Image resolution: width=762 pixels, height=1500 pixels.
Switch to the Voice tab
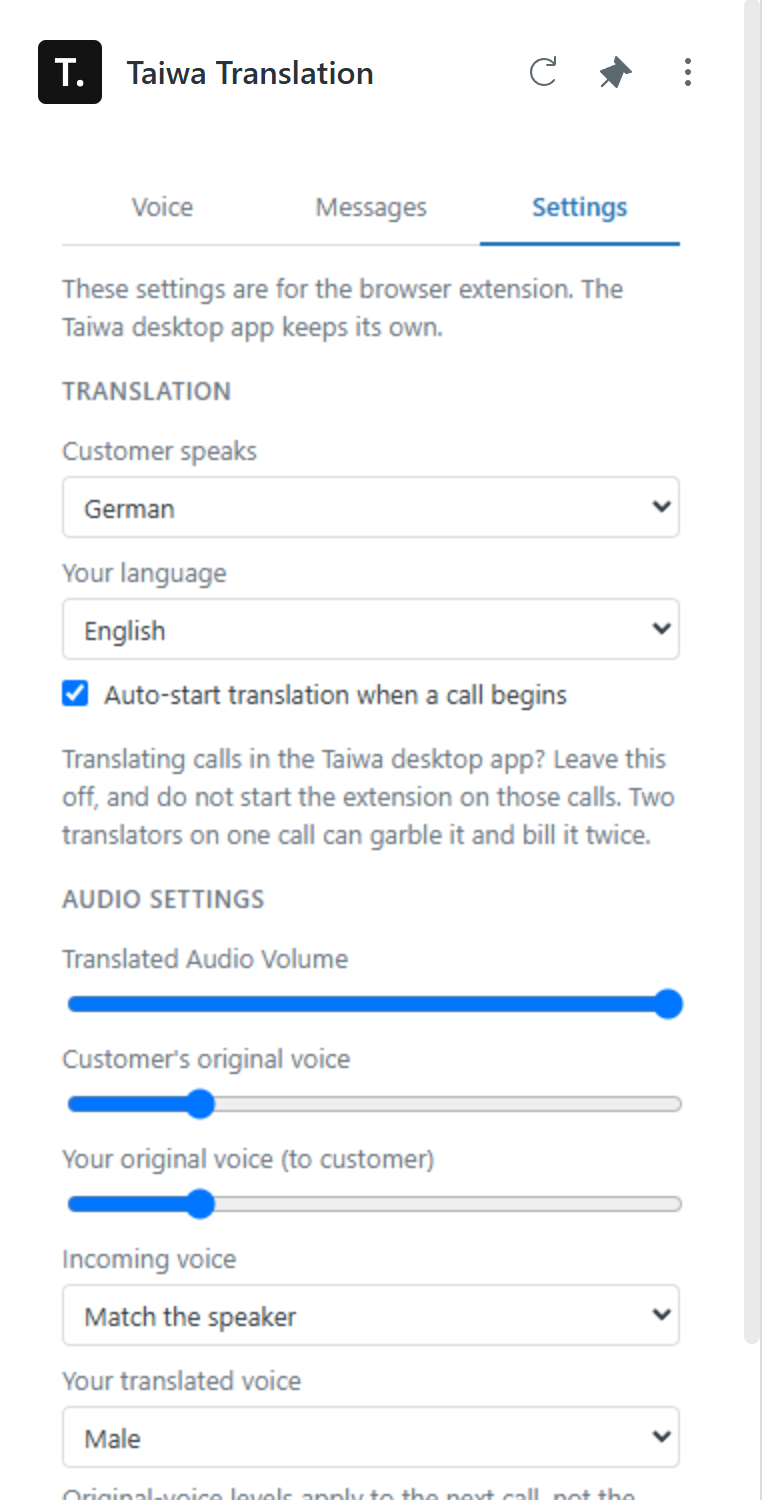(162, 207)
